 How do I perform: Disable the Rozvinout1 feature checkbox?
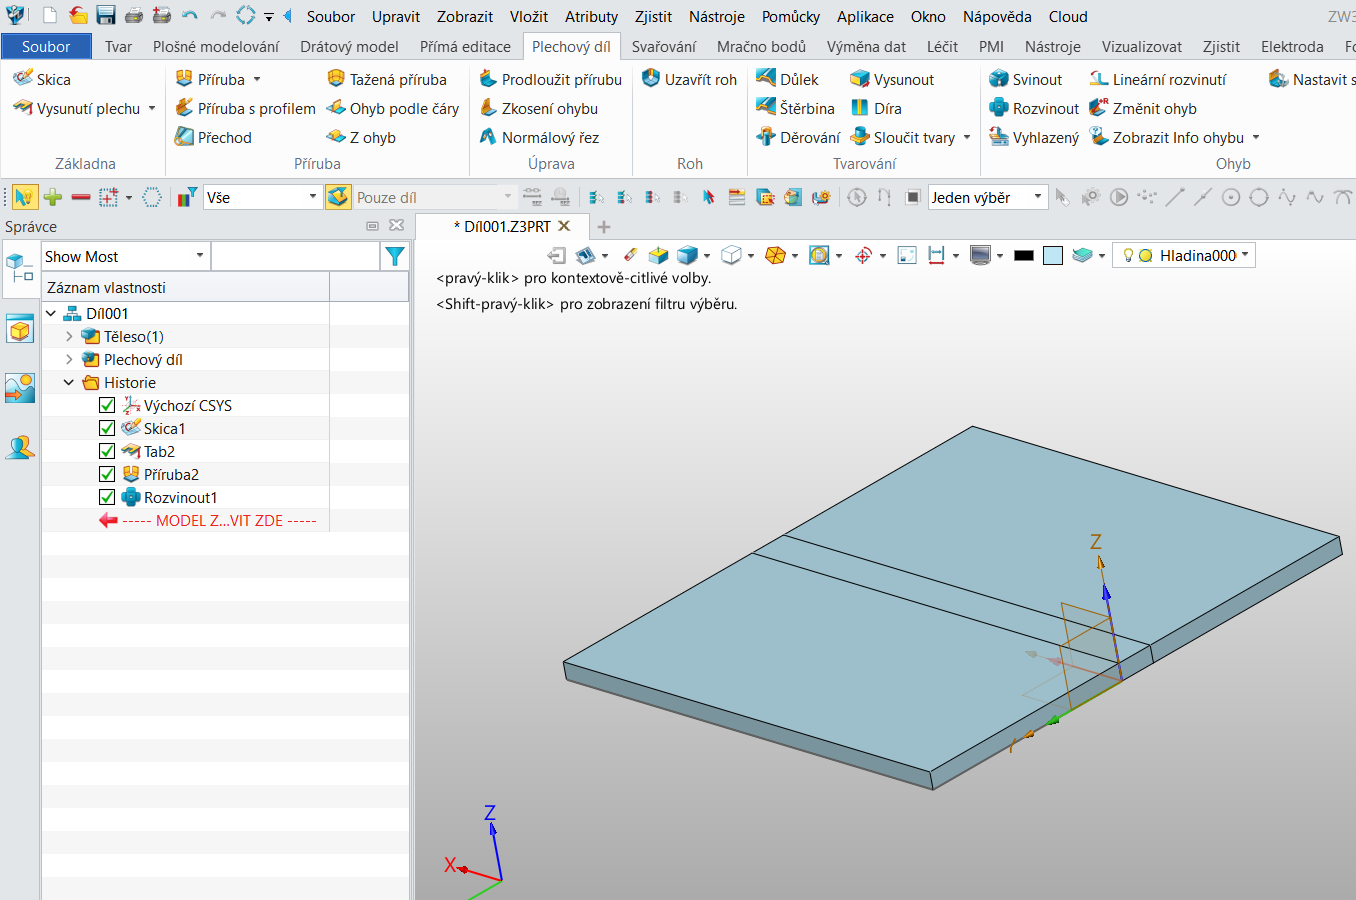[107, 497]
